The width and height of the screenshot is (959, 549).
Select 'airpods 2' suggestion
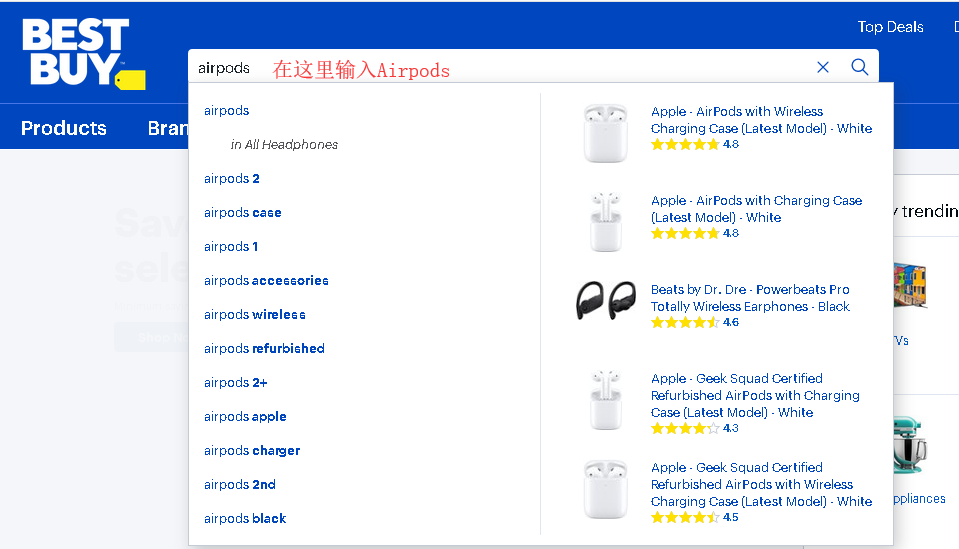click(232, 179)
